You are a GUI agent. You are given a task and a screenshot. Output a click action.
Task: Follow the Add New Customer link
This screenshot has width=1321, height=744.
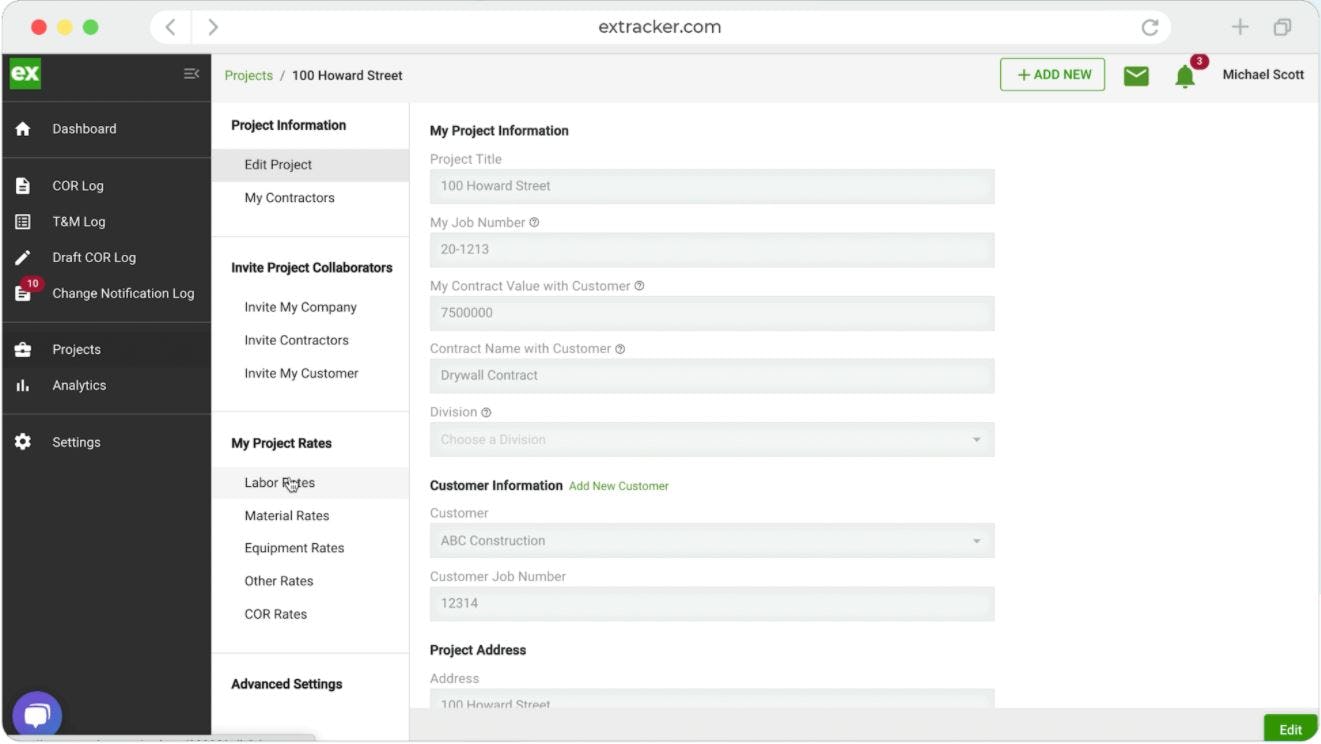point(618,485)
